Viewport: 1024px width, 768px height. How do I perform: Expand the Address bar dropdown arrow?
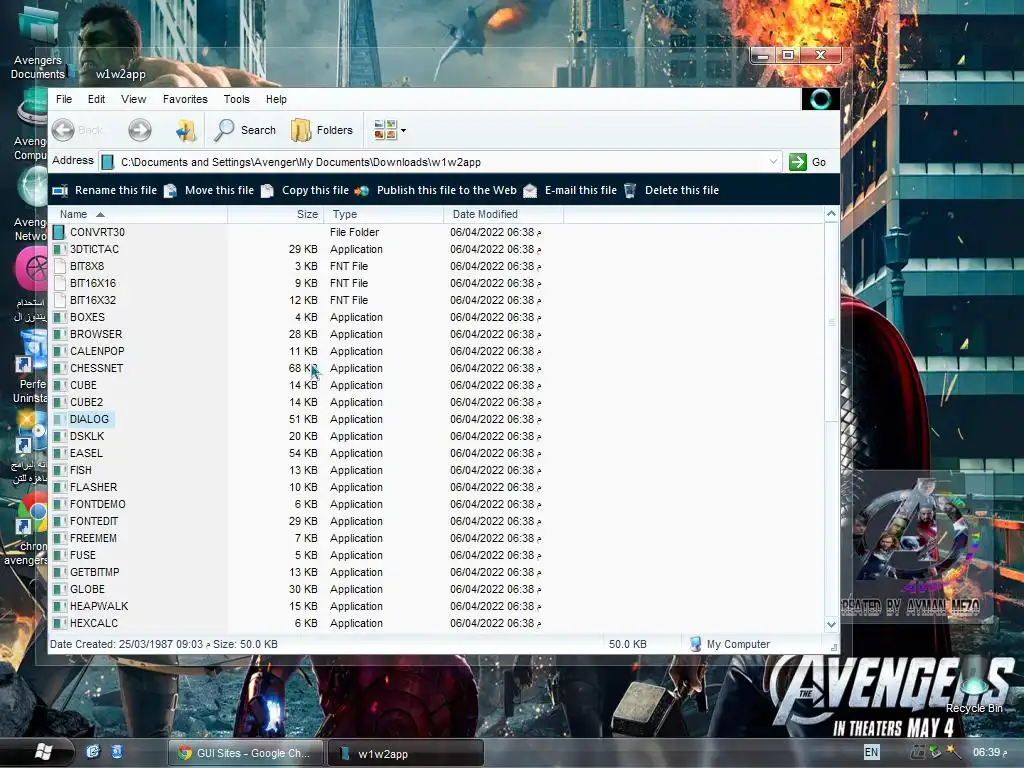[x=773, y=161]
